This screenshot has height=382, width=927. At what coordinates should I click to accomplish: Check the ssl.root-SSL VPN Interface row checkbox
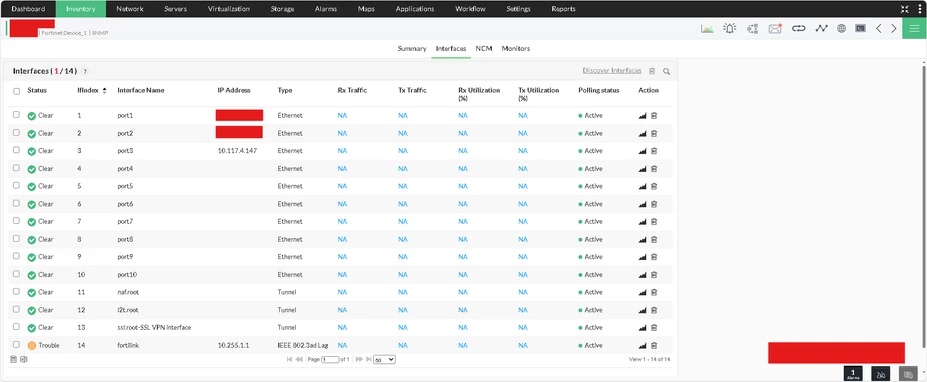click(17, 326)
